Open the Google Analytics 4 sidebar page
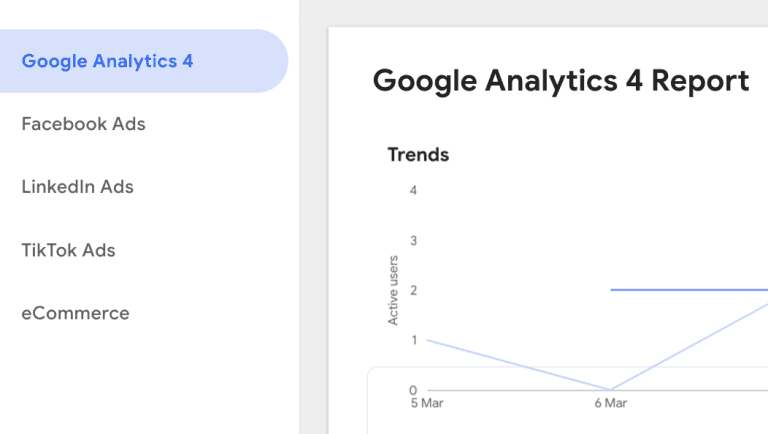This screenshot has height=434, width=768. tap(107, 61)
